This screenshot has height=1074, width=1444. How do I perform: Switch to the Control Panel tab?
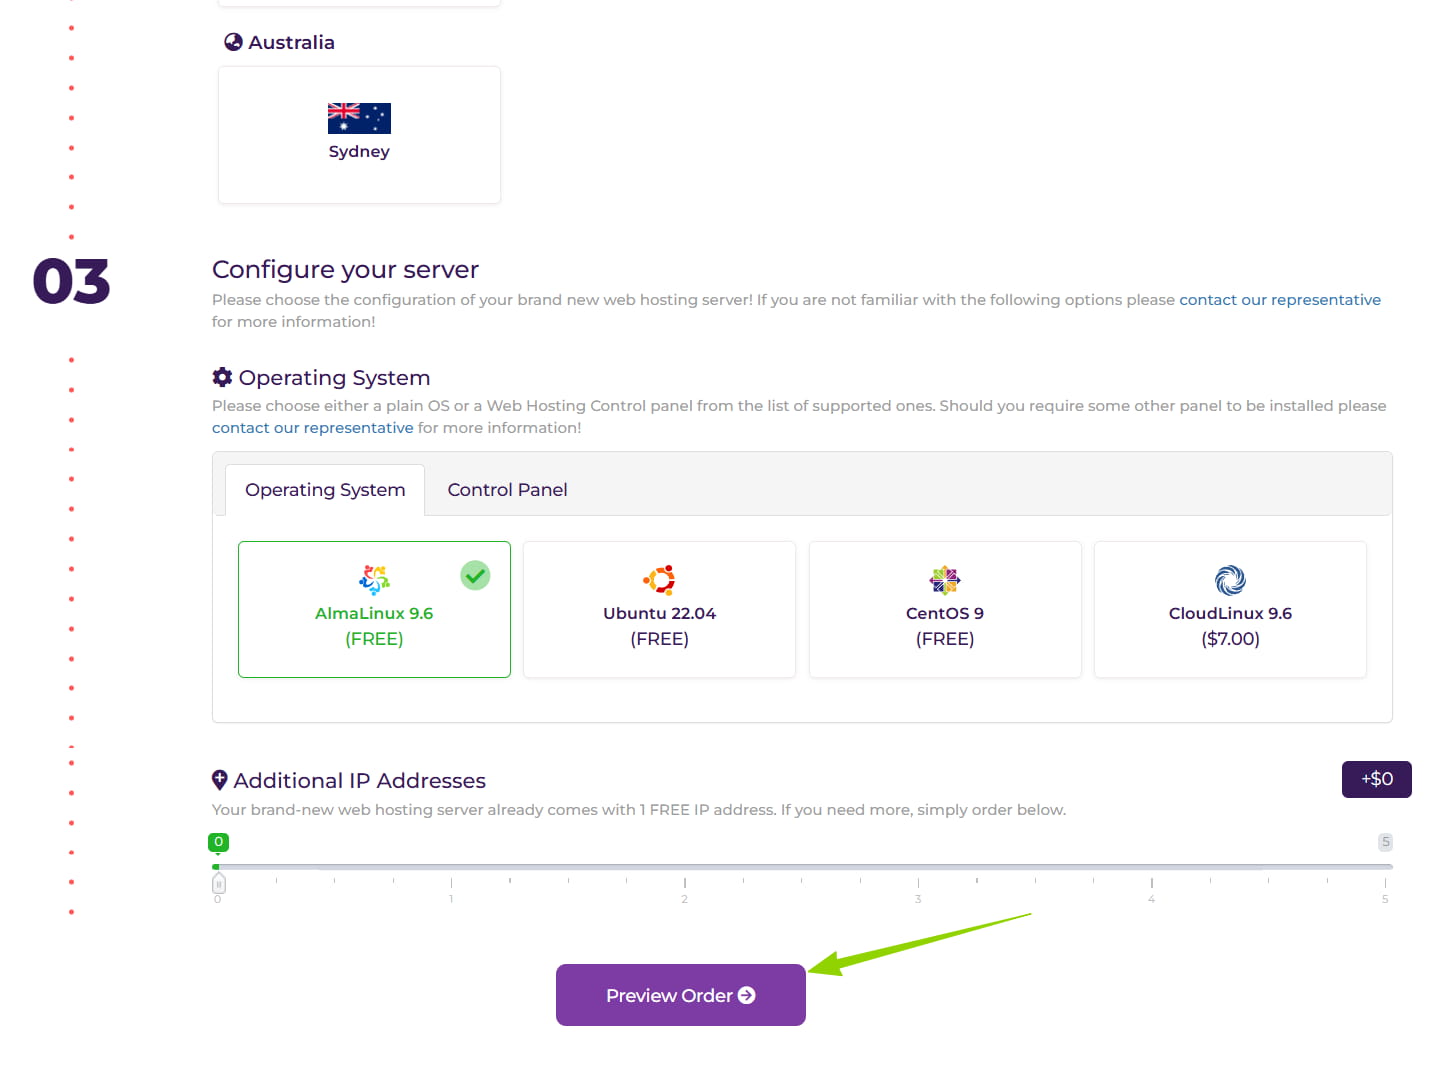pos(507,490)
